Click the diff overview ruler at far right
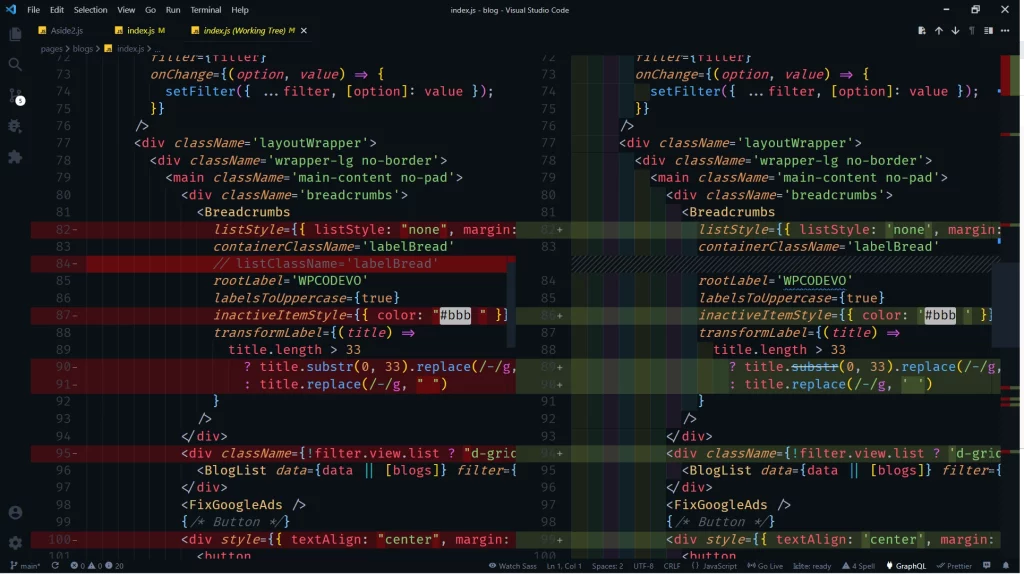The image size is (1024, 574). point(1010,306)
